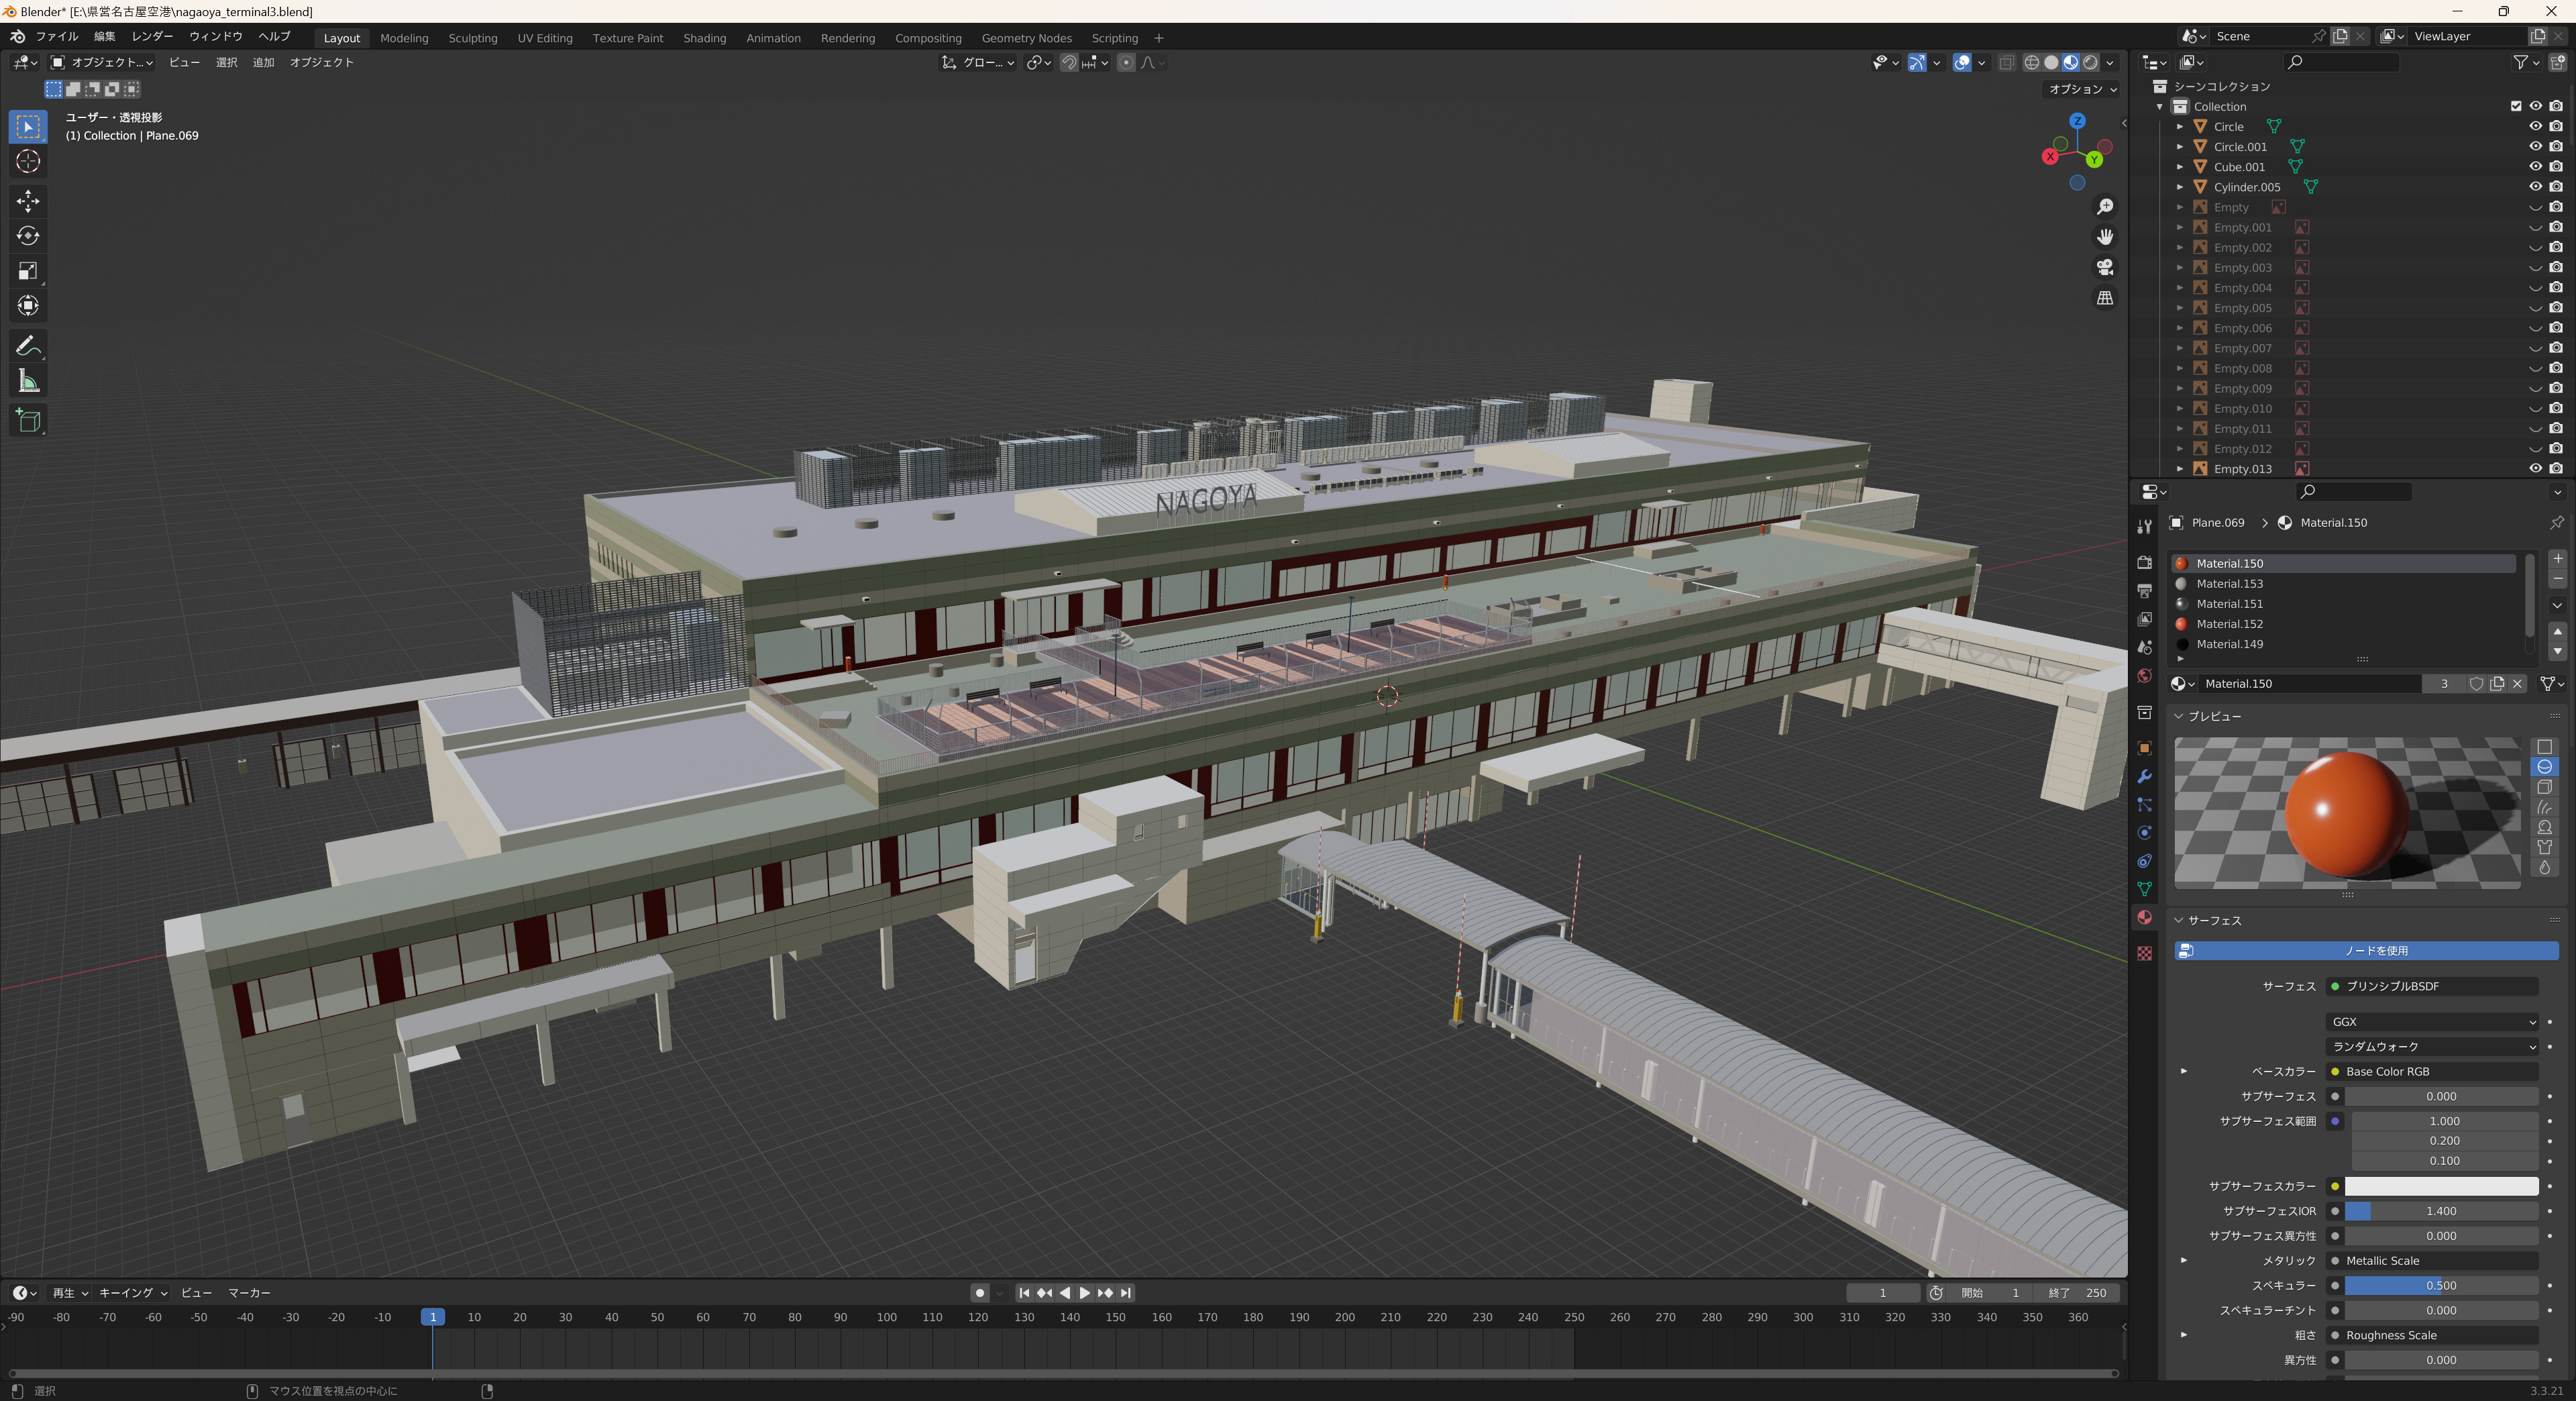
Task: Collapse the サーフェス panel
Action: point(2178,920)
